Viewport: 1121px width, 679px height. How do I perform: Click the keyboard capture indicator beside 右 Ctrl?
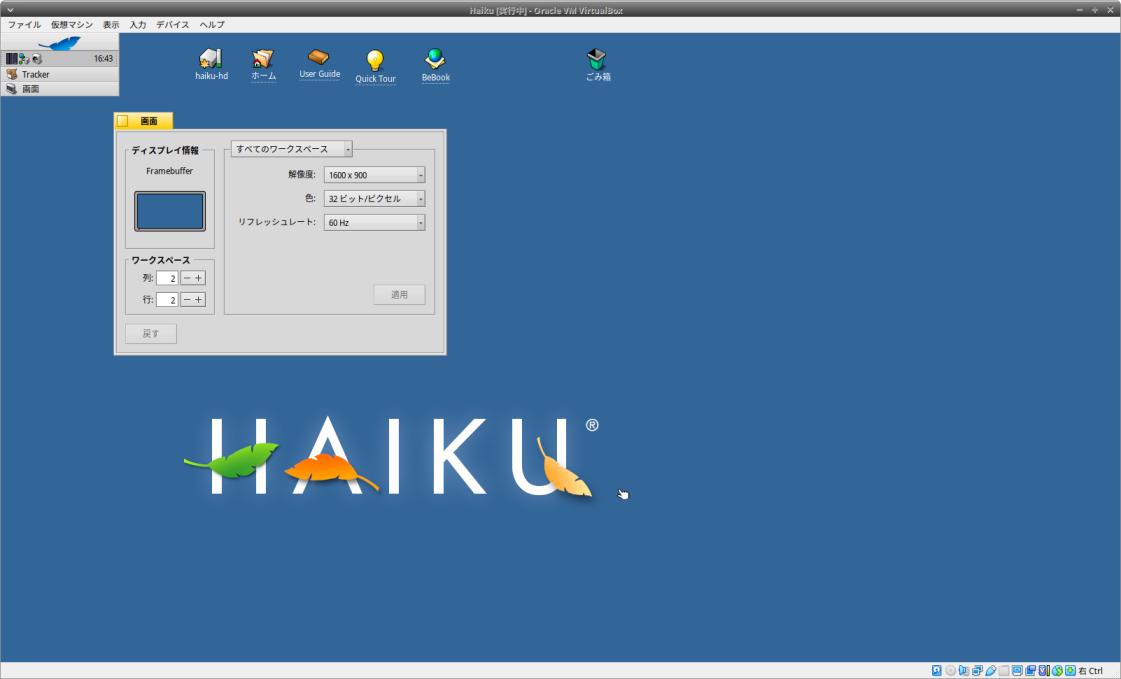(1070, 670)
